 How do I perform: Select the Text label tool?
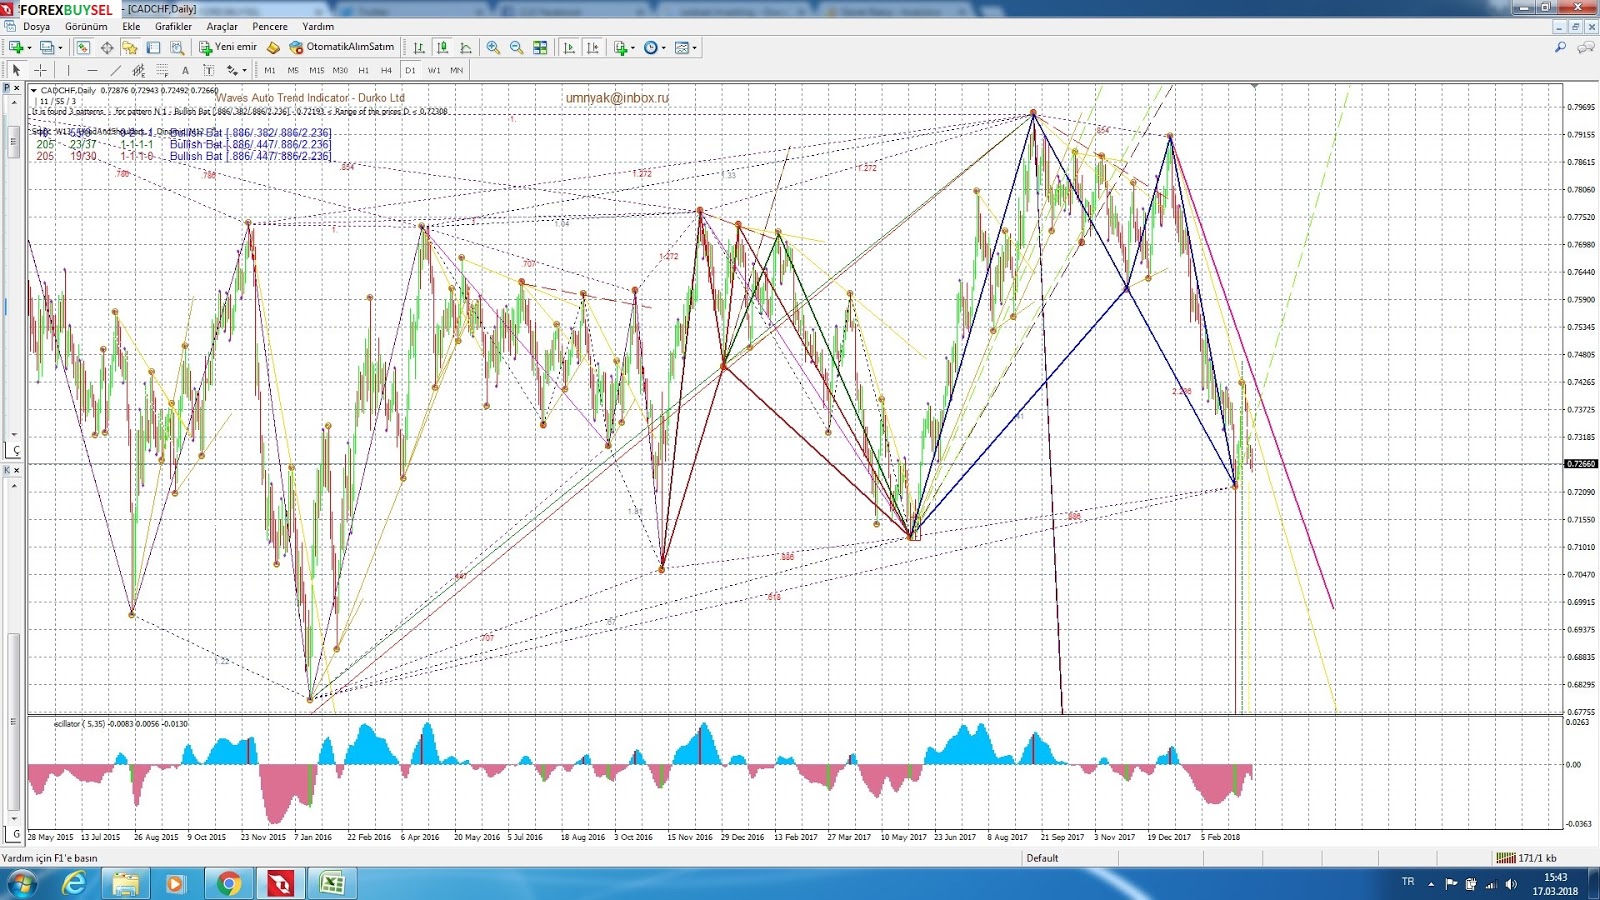[x=207, y=70]
